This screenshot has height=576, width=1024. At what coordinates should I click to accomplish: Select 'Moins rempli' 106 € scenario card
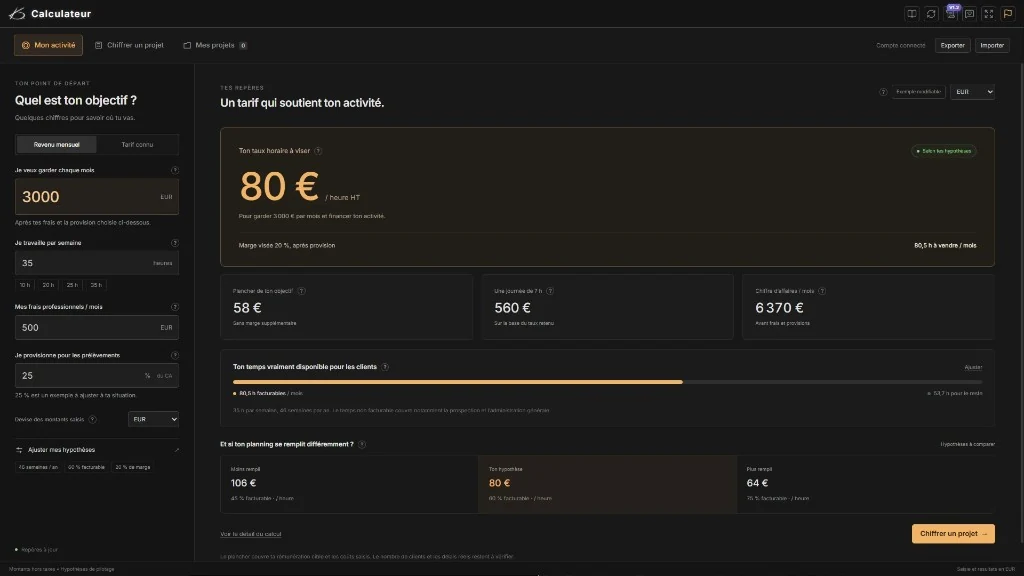pyautogui.click(x=349, y=484)
